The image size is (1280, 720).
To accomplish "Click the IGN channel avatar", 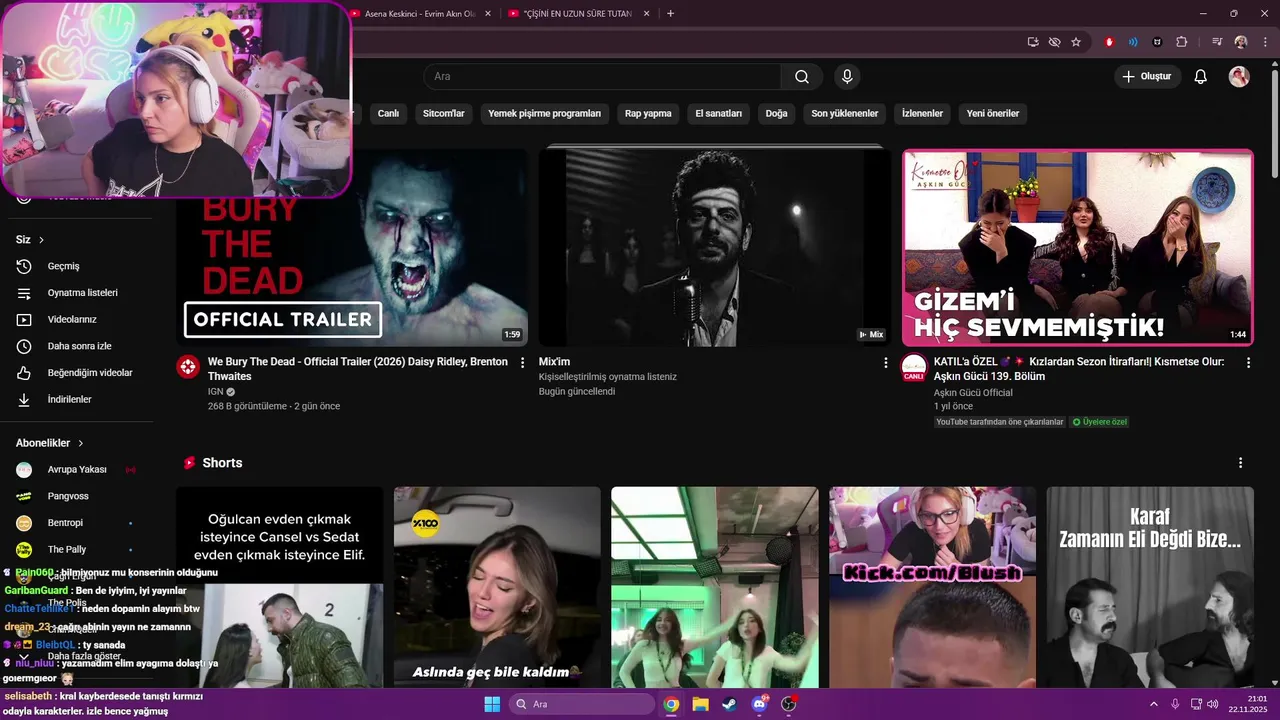I will [188, 367].
